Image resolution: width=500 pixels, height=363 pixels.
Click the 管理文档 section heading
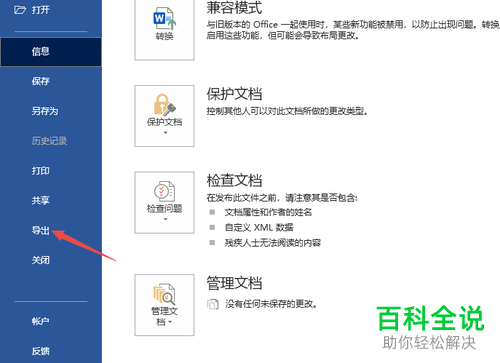[234, 283]
